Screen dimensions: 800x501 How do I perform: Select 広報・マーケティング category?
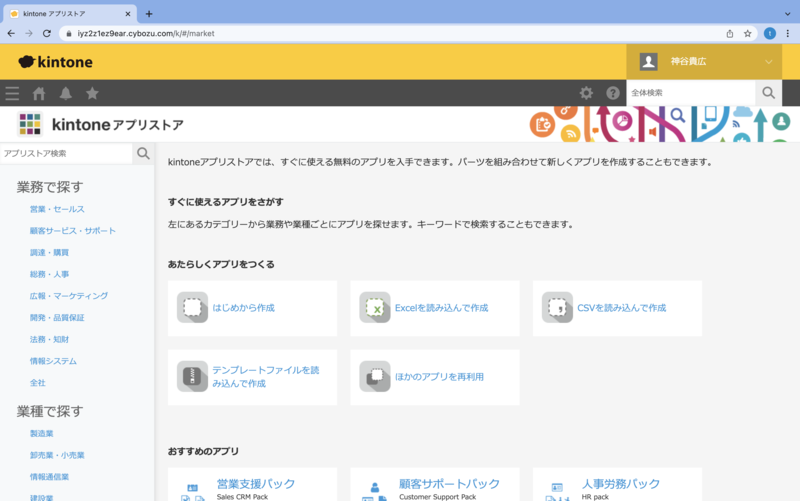69,296
